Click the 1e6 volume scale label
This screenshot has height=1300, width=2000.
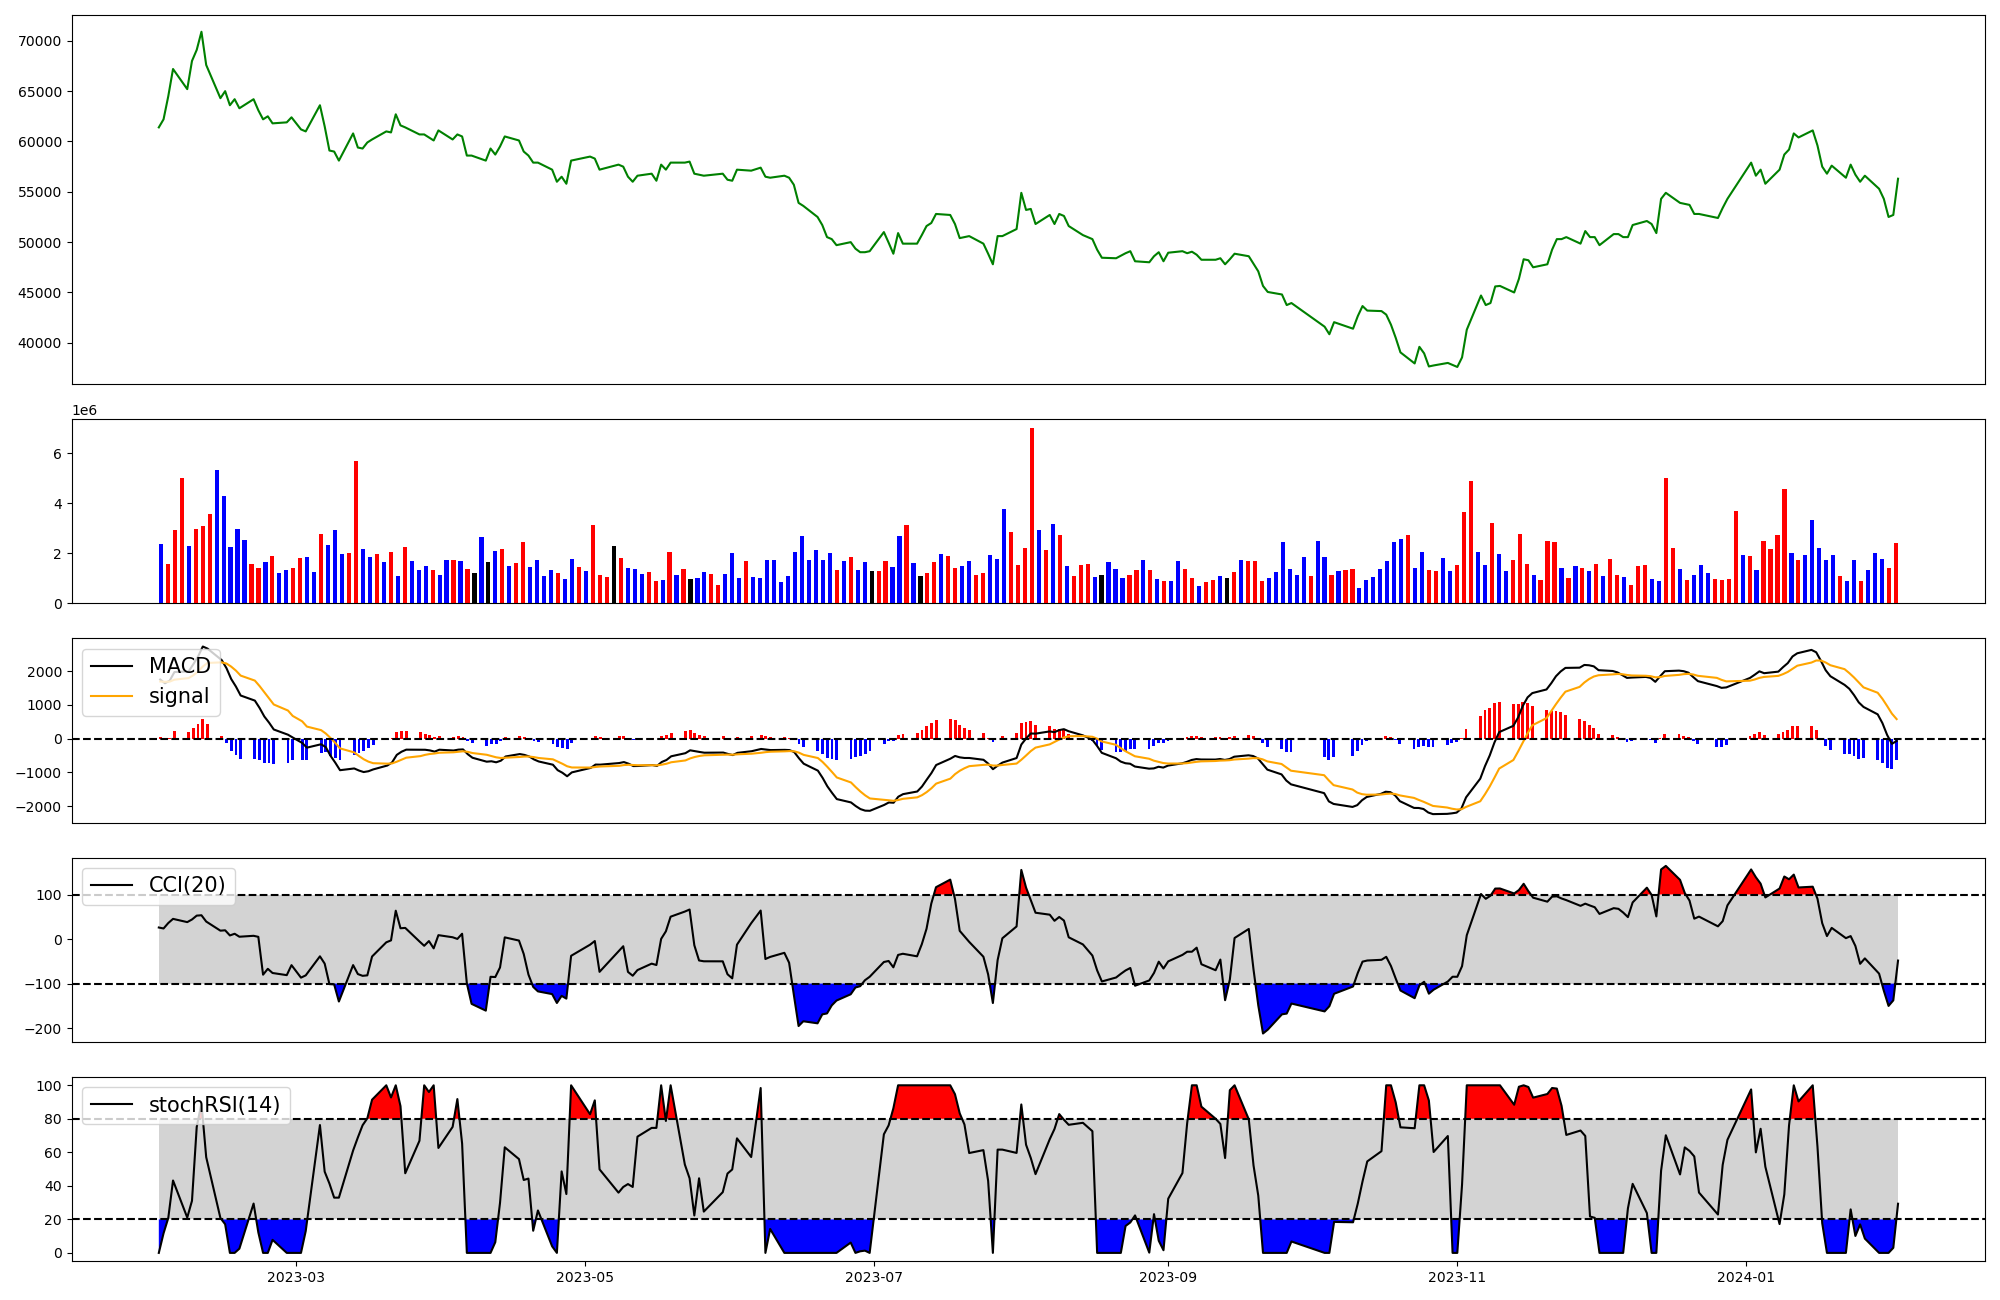click(x=84, y=411)
